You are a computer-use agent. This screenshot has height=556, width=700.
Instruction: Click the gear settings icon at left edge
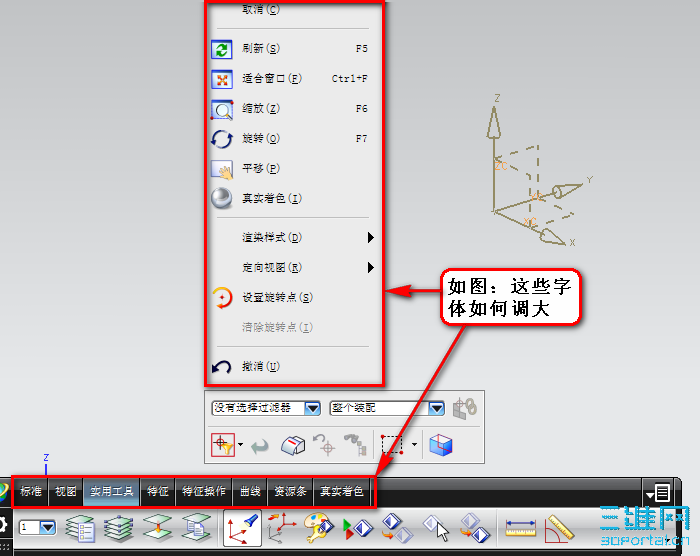pyautogui.click(x=3, y=525)
